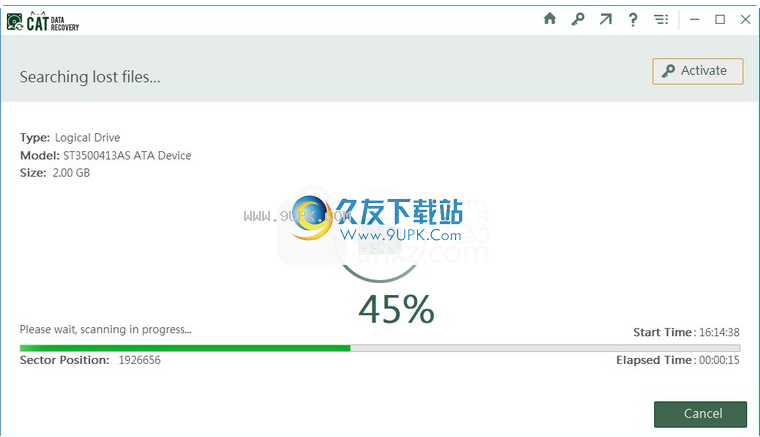Screen dimensions: 760x437
Task: Open Help question mark icon
Action: 633,20
